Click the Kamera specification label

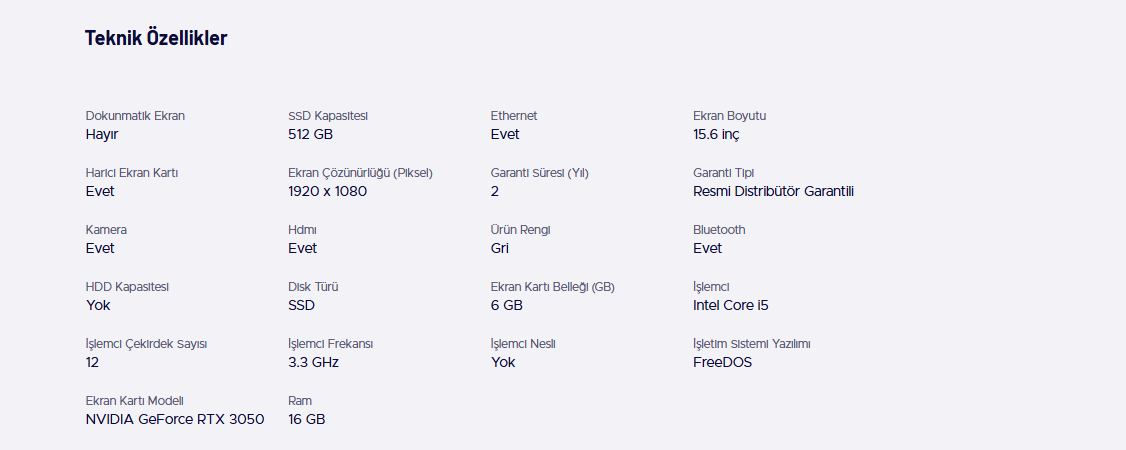tap(106, 230)
